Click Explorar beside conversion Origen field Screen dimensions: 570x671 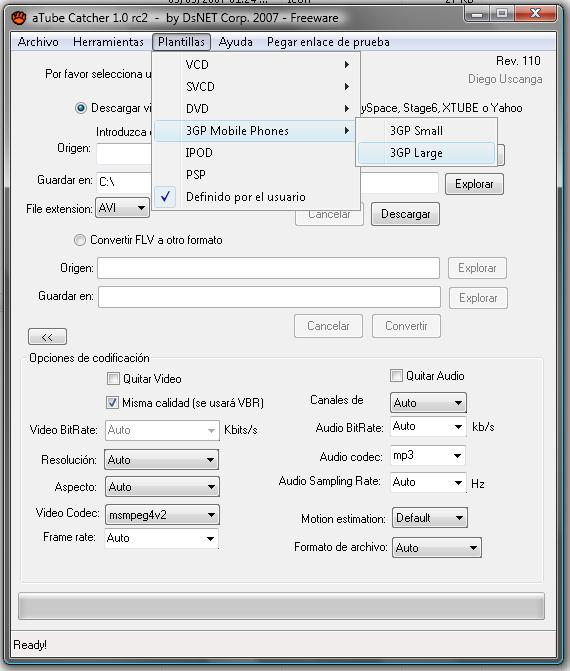[477, 268]
